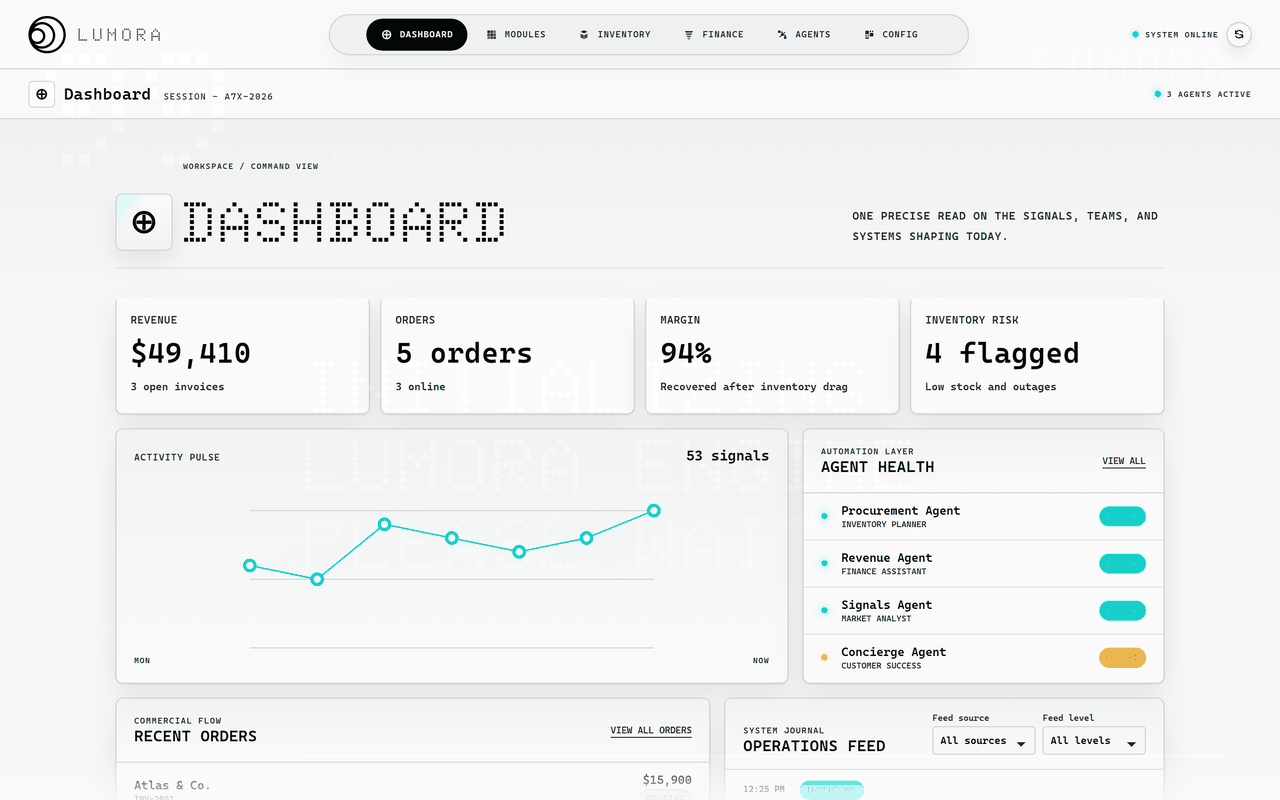
Task: Select the Procurement Agent row
Action: pyautogui.click(x=984, y=516)
